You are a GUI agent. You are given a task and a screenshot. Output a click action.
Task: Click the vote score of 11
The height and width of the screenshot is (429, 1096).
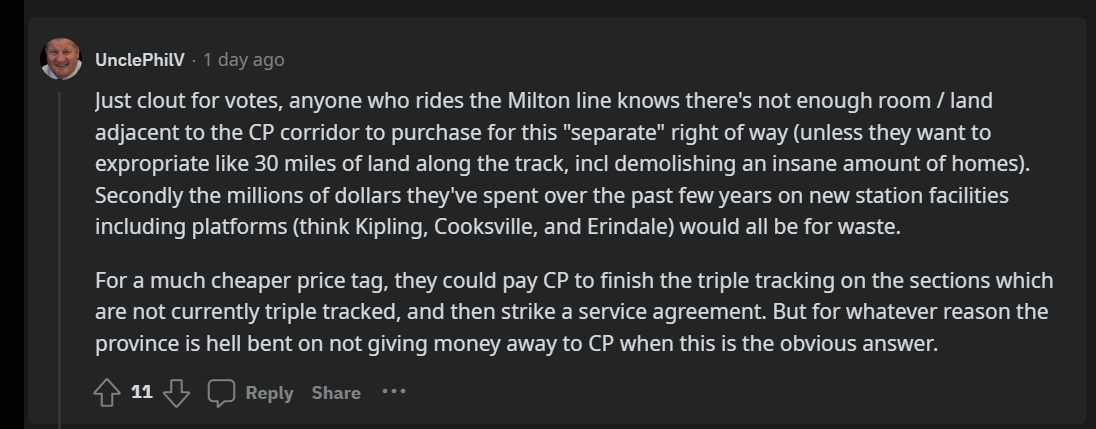coord(142,392)
